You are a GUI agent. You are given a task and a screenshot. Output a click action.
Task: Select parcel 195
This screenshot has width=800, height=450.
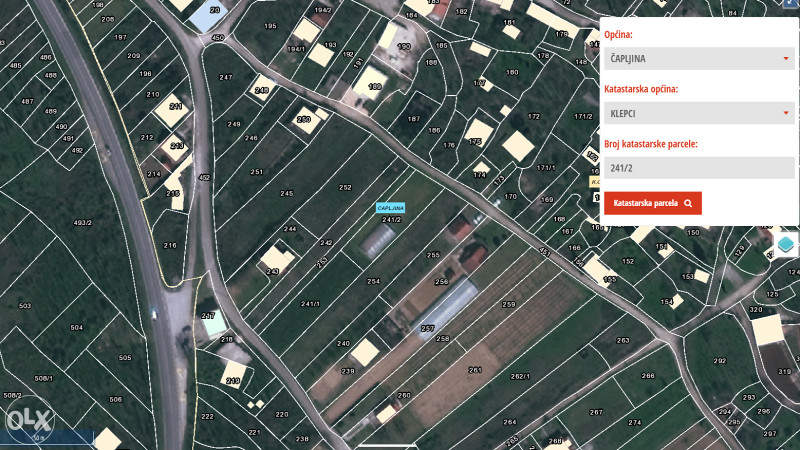270,26
